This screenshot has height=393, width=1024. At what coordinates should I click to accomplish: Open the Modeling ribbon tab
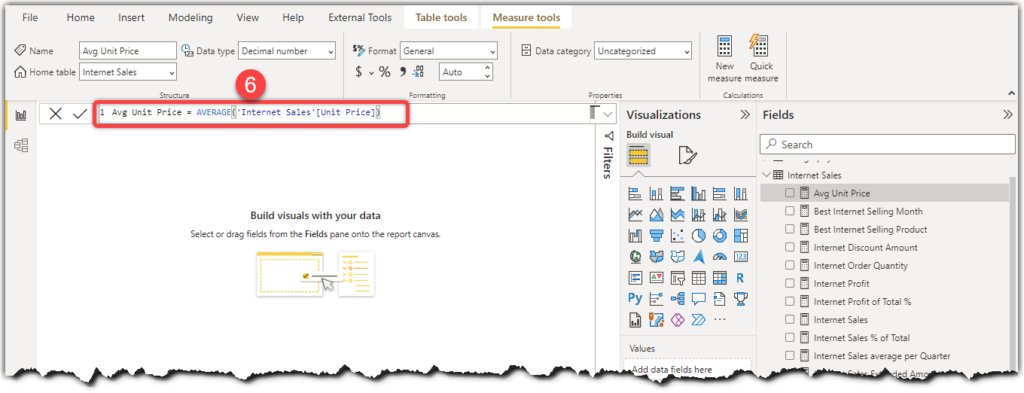(x=191, y=18)
